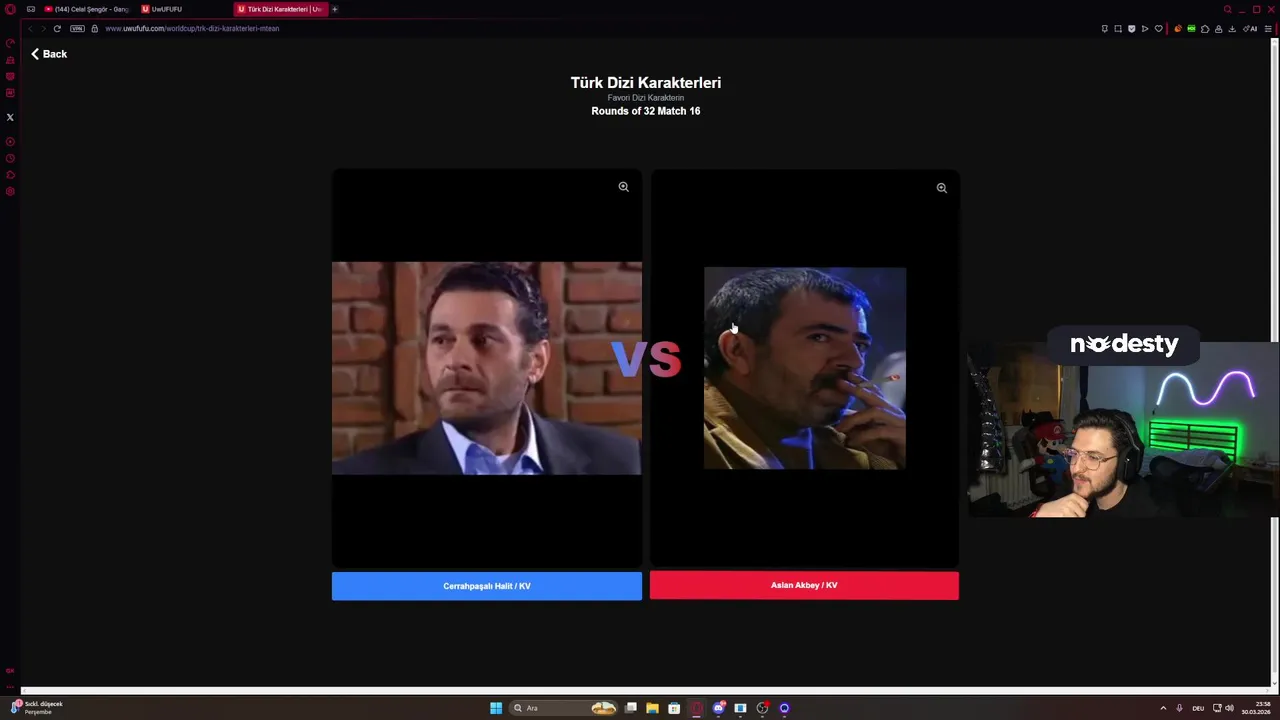Image resolution: width=1280 pixels, height=720 pixels.
Task: Search tabs with the magnifier icon
Action: coord(1227,9)
